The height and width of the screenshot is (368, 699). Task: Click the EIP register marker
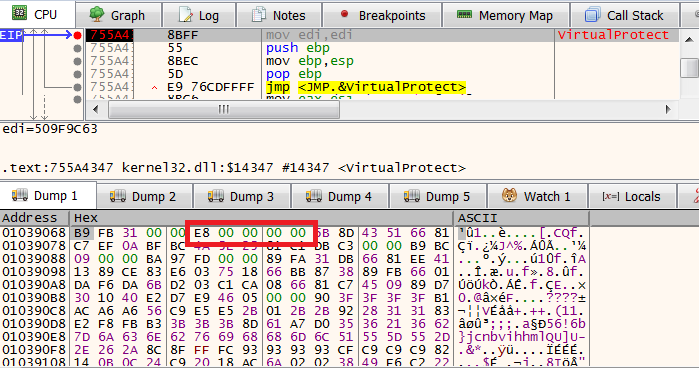pos(11,35)
